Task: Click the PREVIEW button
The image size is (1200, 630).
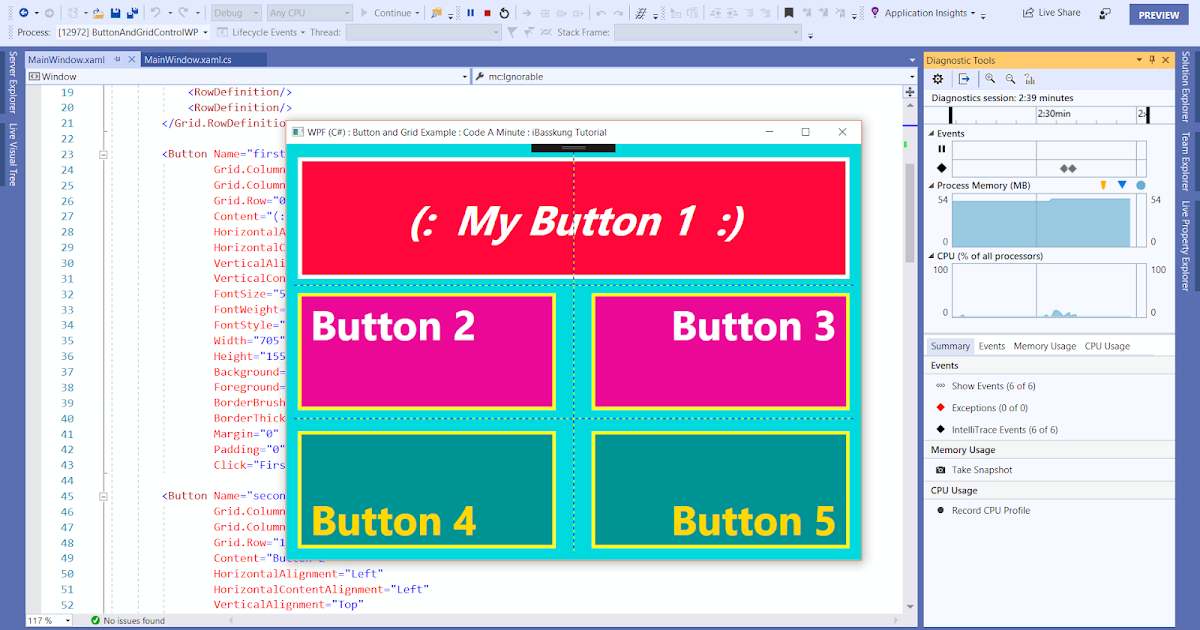Action: point(1157,14)
